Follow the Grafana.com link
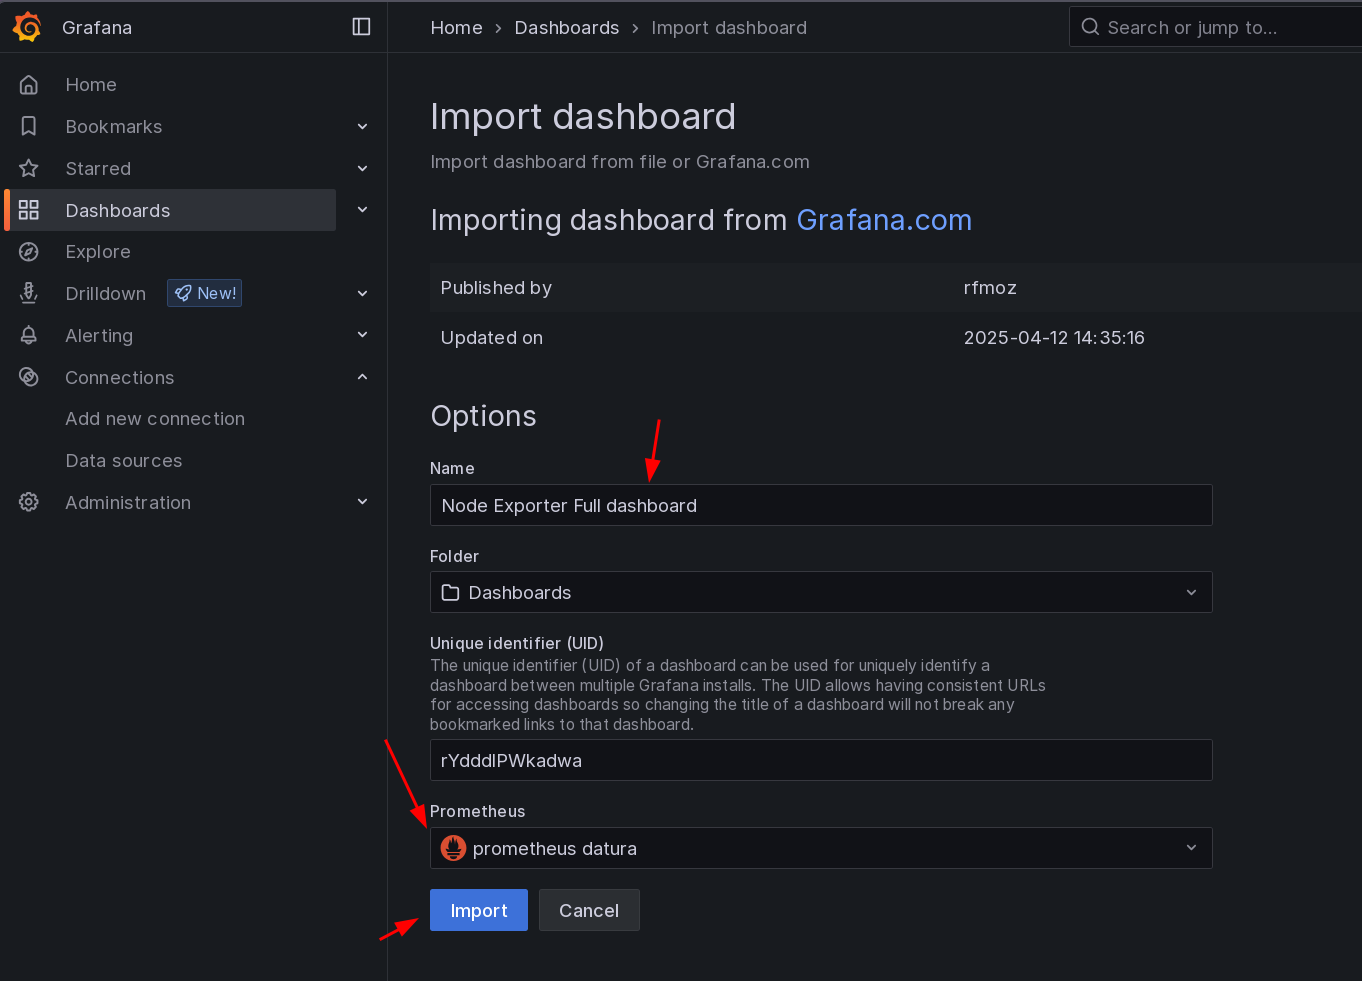 click(x=884, y=220)
